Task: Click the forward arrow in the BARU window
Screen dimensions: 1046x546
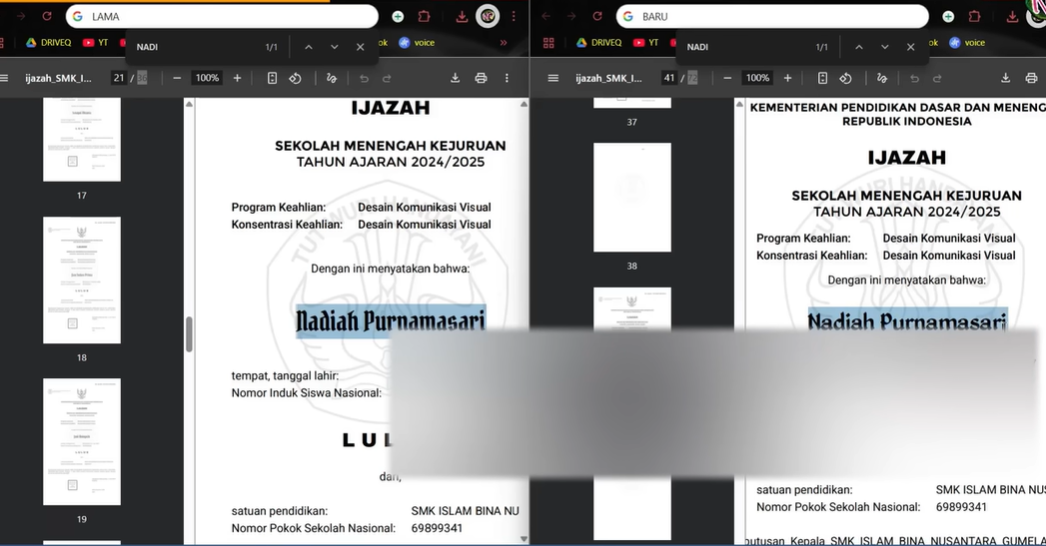Action: pyautogui.click(x=571, y=16)
